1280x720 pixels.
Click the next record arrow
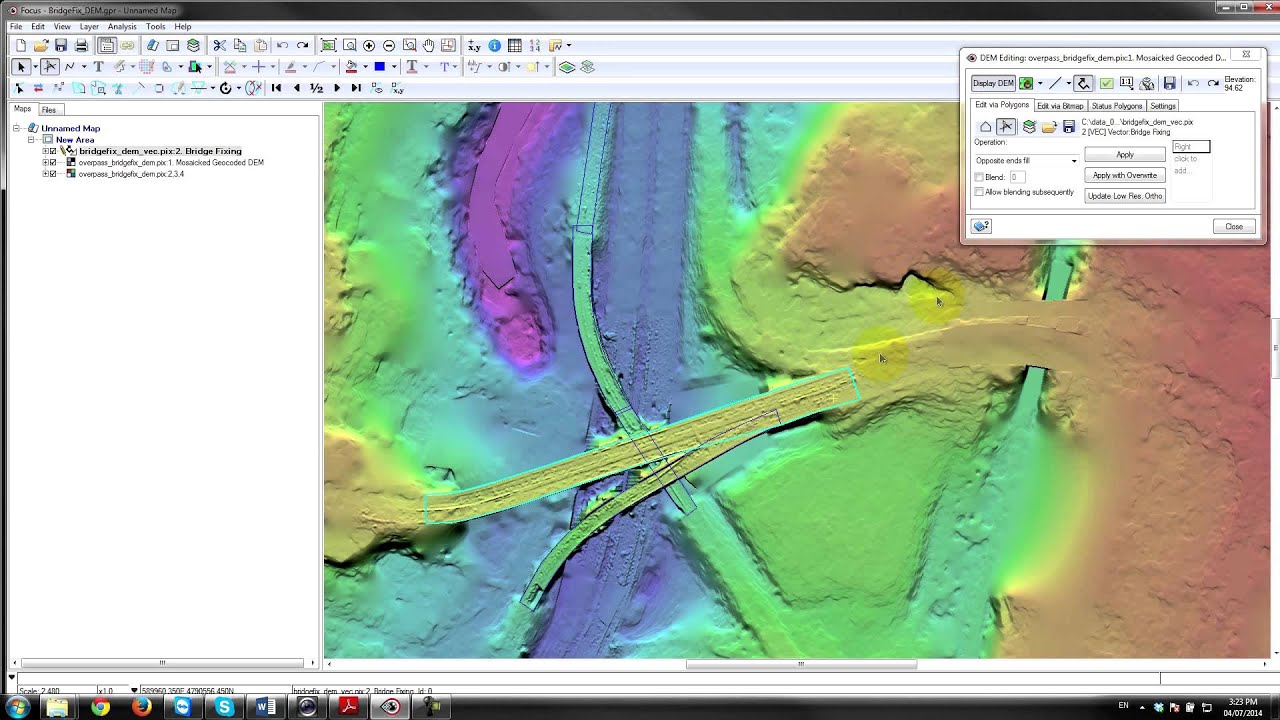[337, 88]
